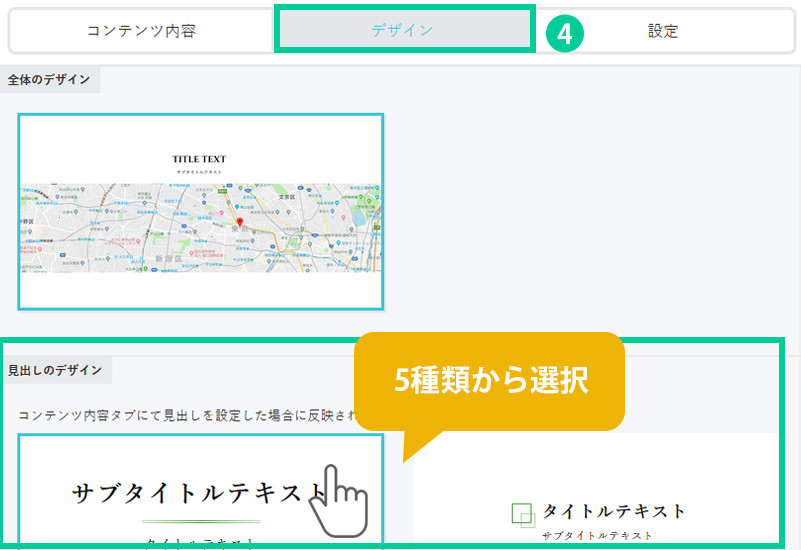Click the TITLE TEXT heading in preview
801x550 pixels.
199,159
